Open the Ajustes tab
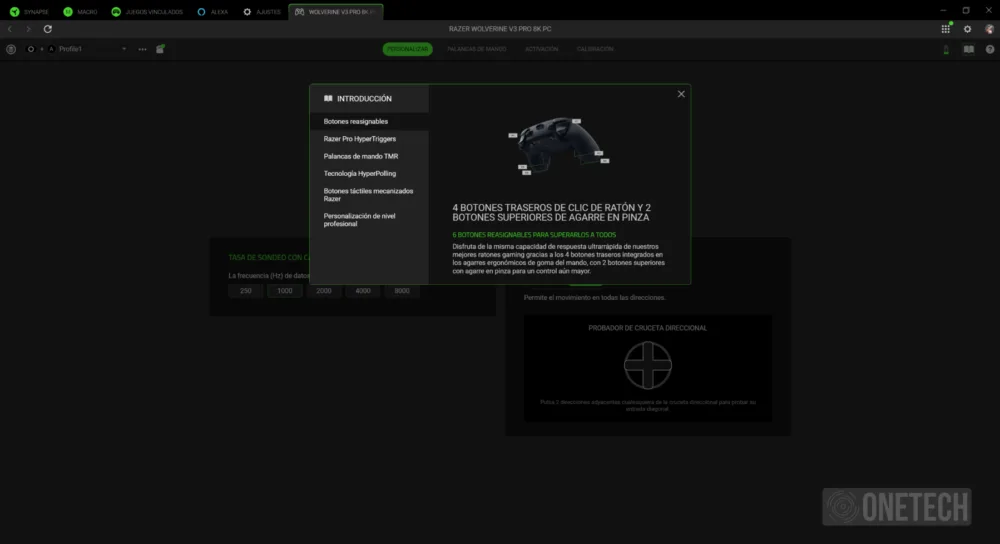This screenshot has width=1000, height=544. click(x=261, y=11)
